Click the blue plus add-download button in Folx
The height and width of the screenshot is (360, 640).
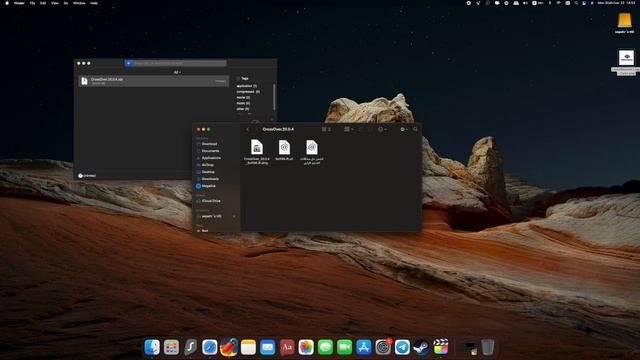click(128, 63)
